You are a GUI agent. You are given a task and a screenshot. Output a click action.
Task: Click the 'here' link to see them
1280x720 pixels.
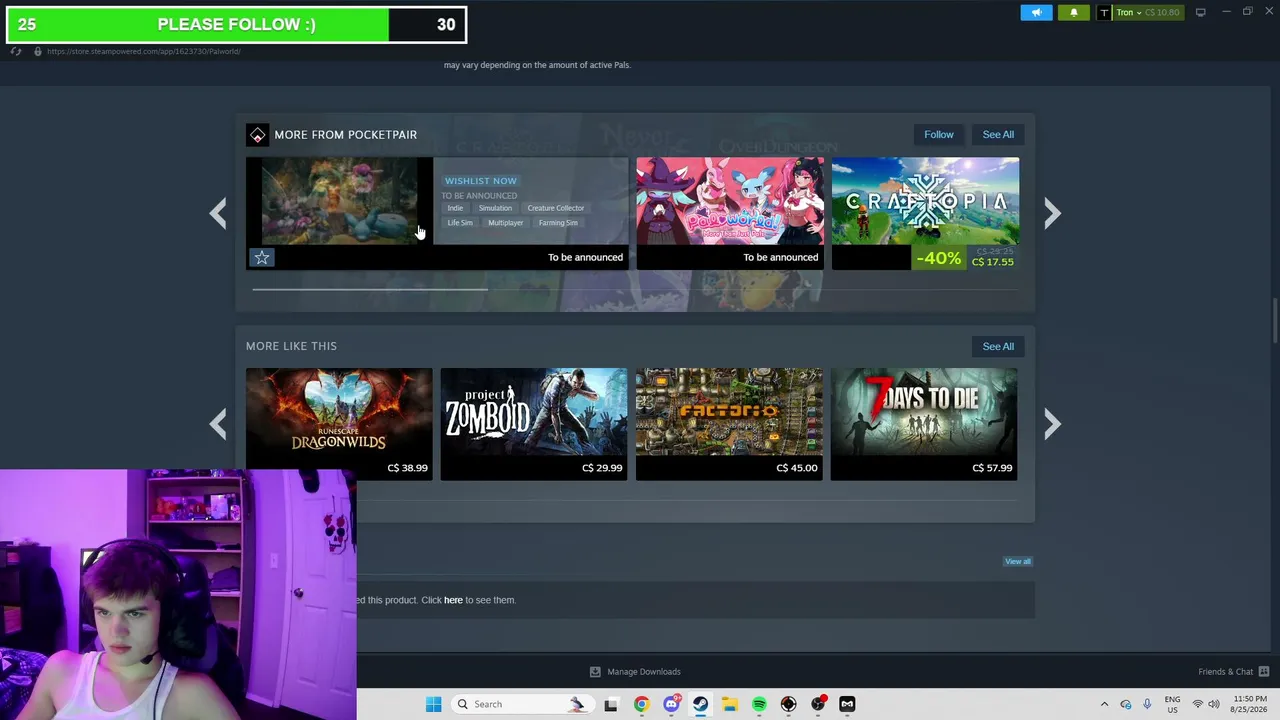(453, 600)
